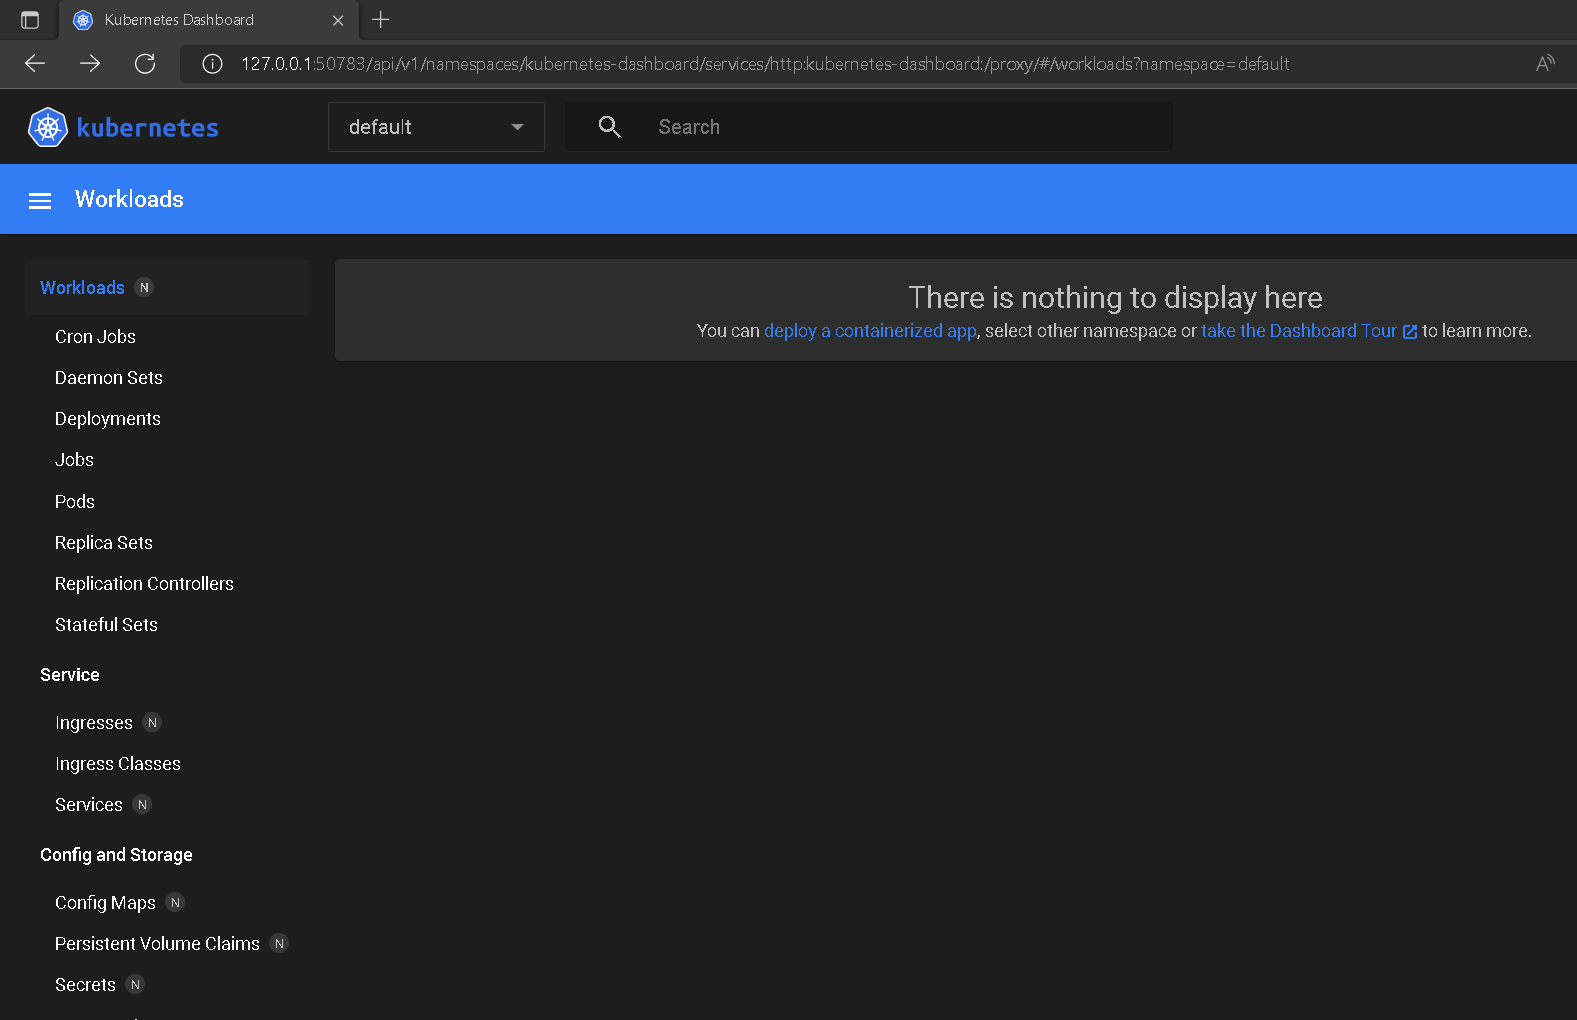Click the N badge beside Config Maps

175,903
